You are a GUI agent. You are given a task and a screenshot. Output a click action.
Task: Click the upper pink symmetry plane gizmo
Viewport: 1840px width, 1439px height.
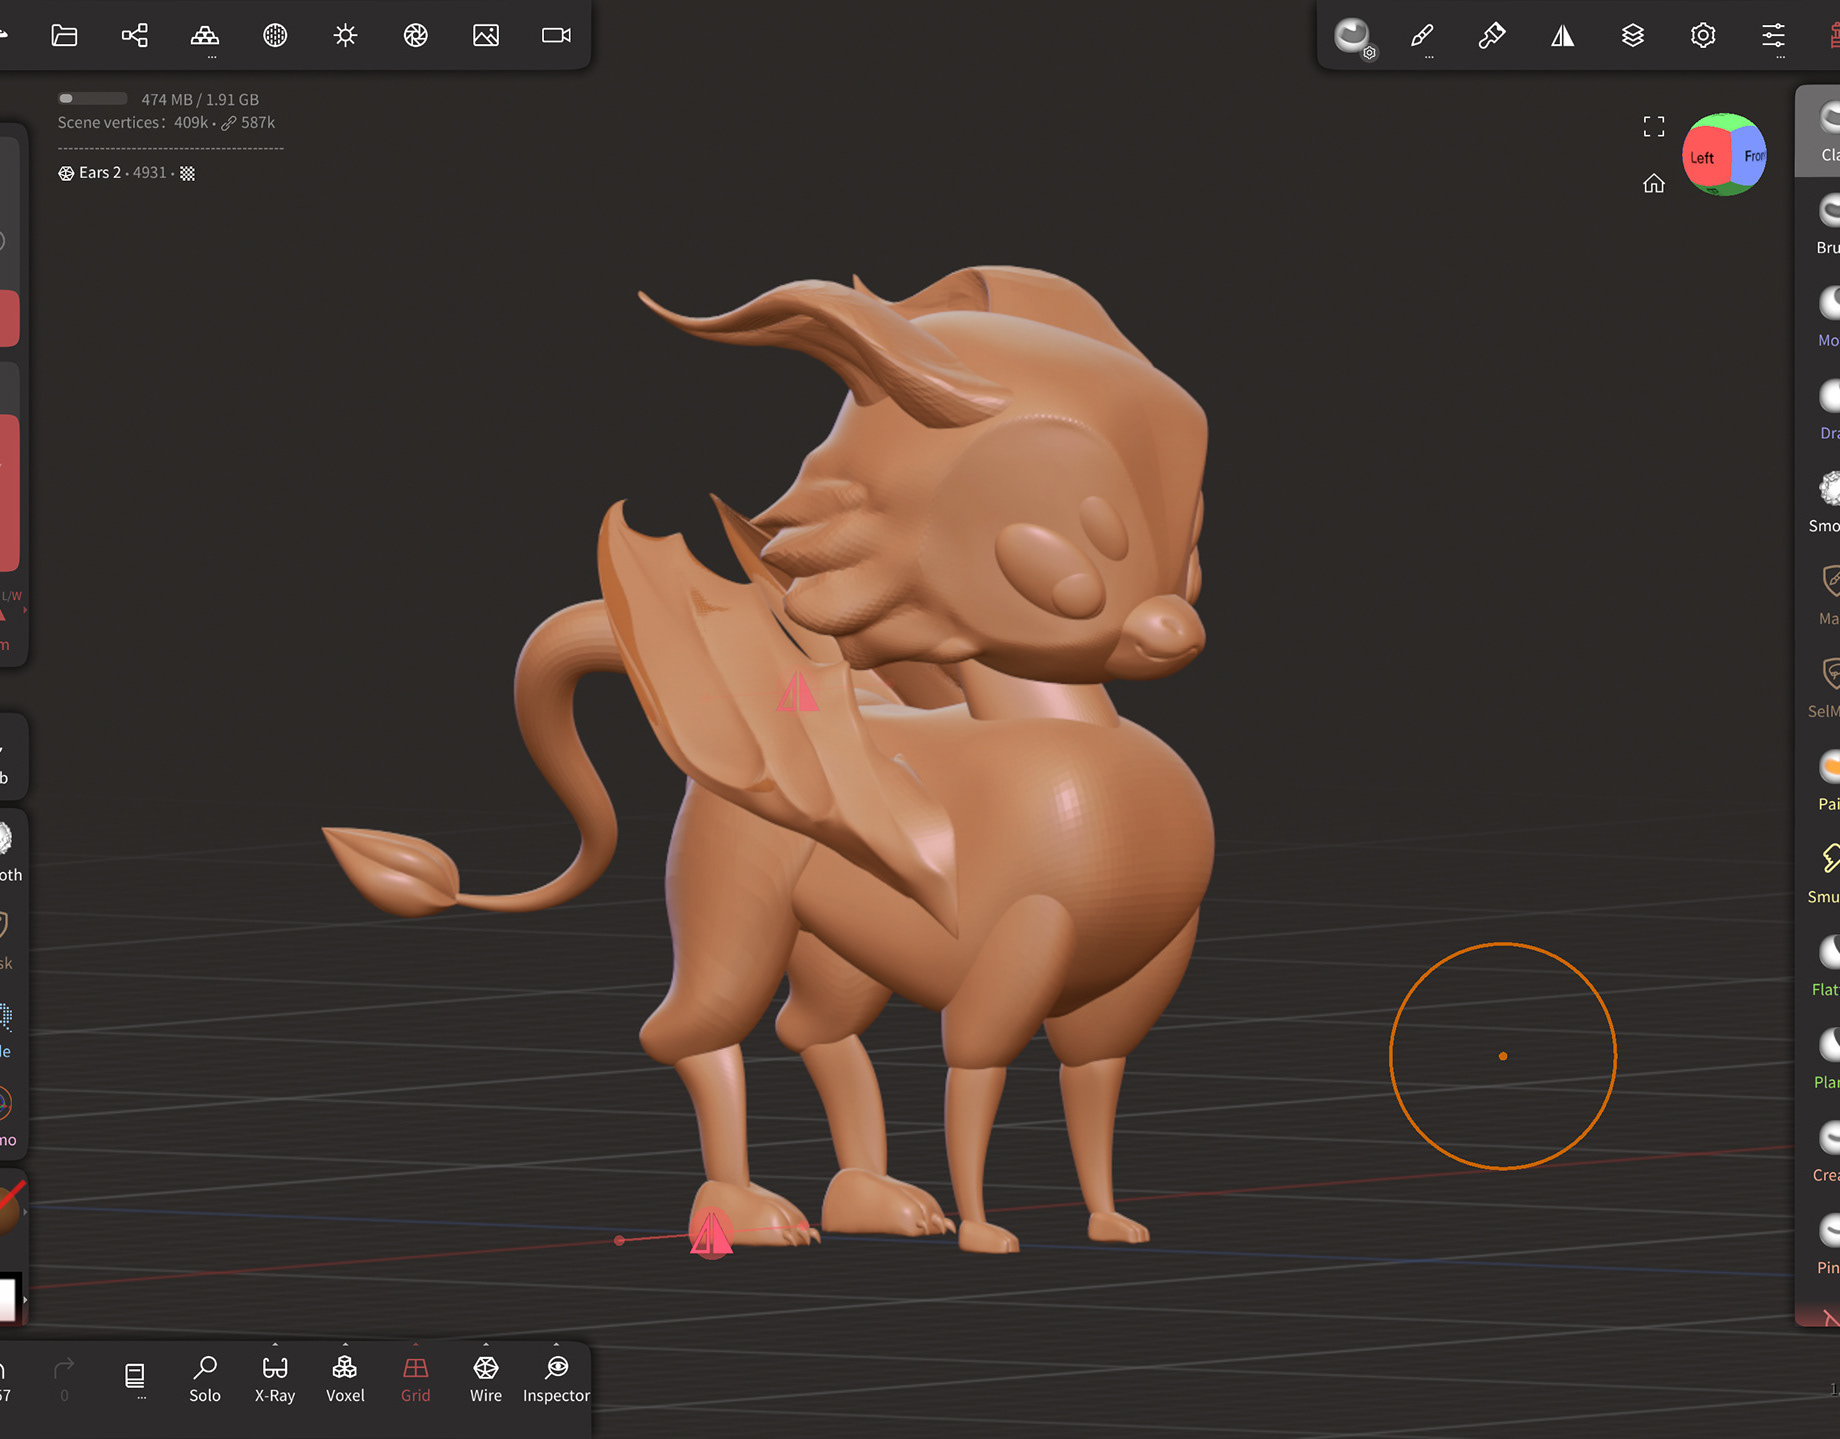(797, 691)
